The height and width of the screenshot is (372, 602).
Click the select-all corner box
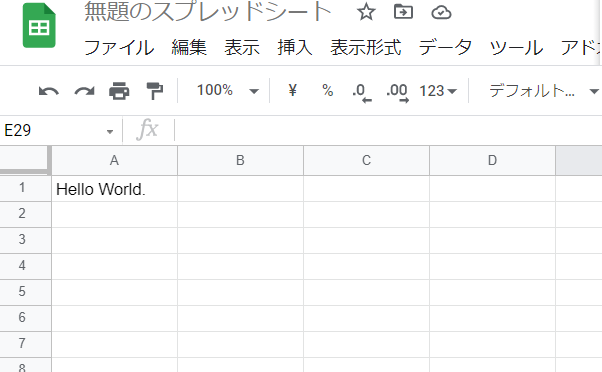coord(24,159)
